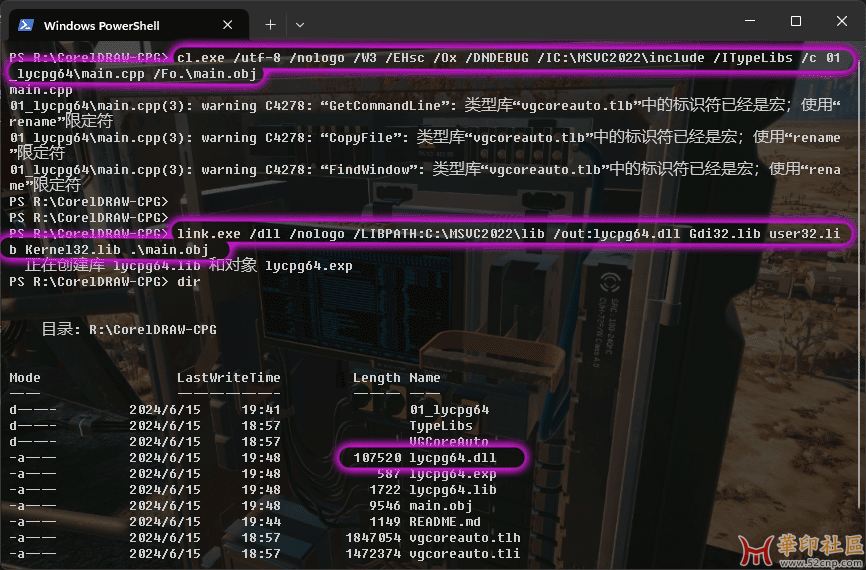
Task: Click the lycpg64.lib and lycpg64.exp creation message
Action: coord(188,266)
